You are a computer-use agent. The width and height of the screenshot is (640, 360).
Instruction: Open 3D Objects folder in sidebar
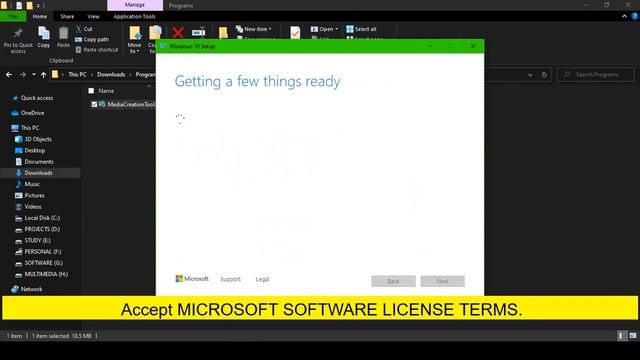38,139
